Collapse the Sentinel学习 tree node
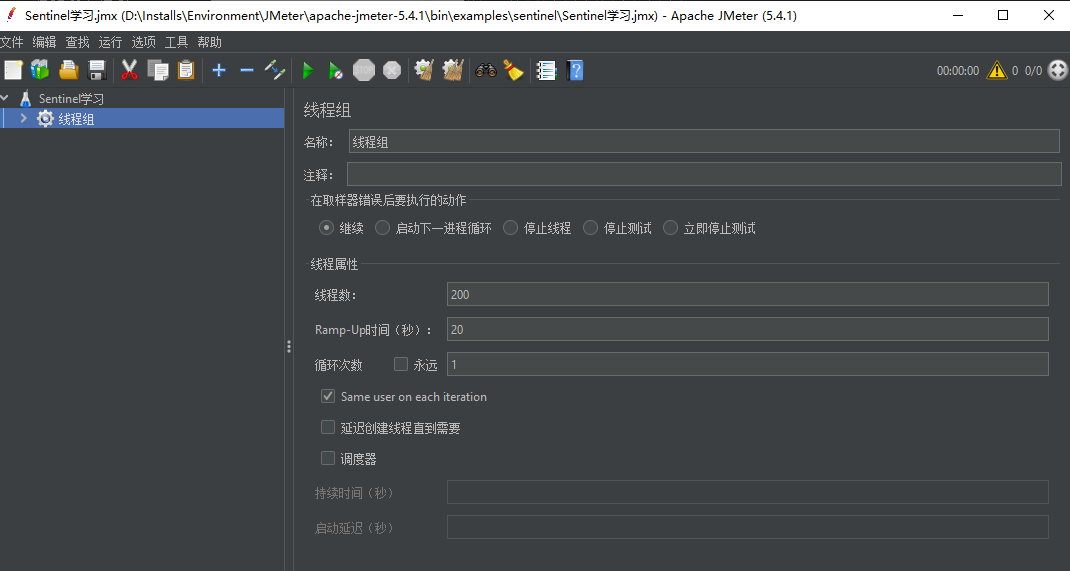 coord(5,98)
